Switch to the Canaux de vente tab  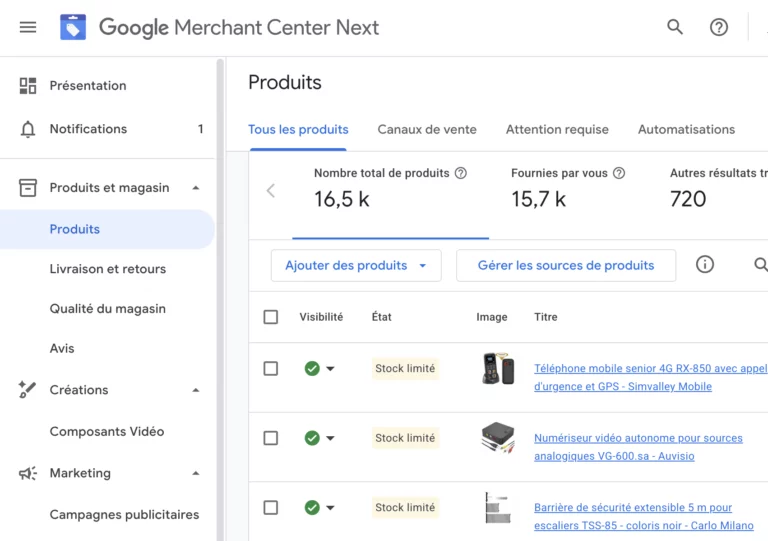[x=427, y=129]
